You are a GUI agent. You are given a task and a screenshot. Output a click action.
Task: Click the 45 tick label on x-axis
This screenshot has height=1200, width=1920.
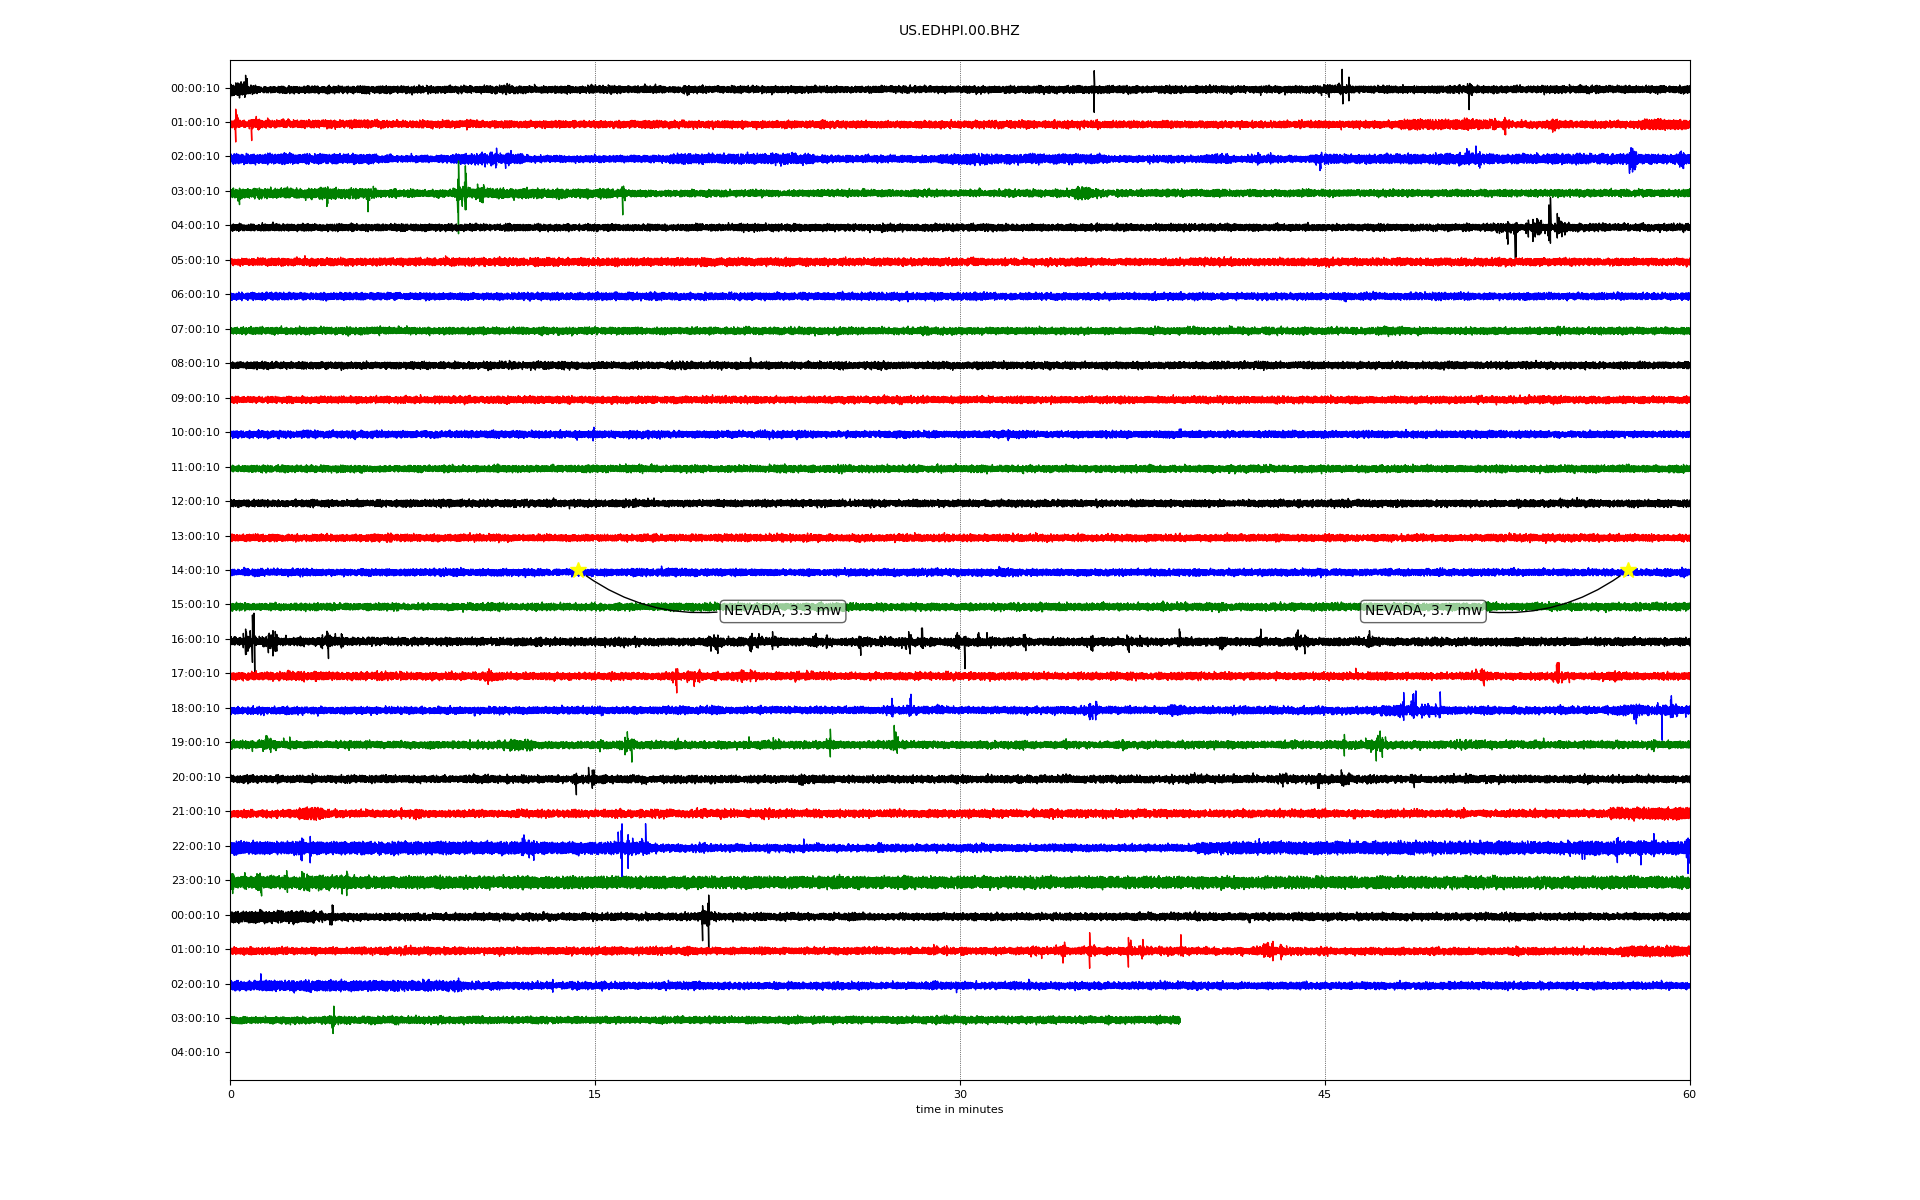(1325, 1094)
